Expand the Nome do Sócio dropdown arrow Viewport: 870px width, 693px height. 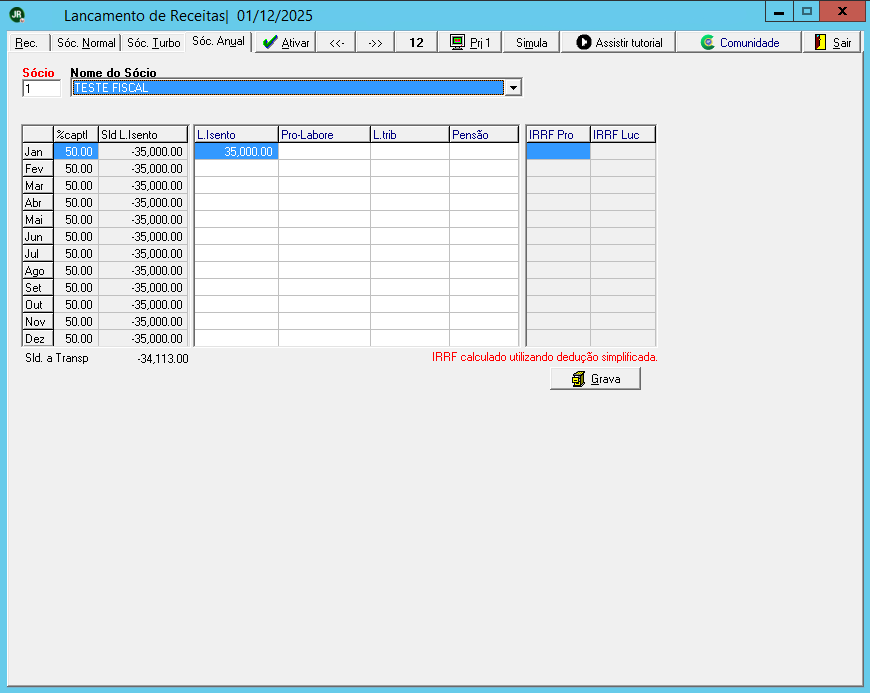coord(513,88)
